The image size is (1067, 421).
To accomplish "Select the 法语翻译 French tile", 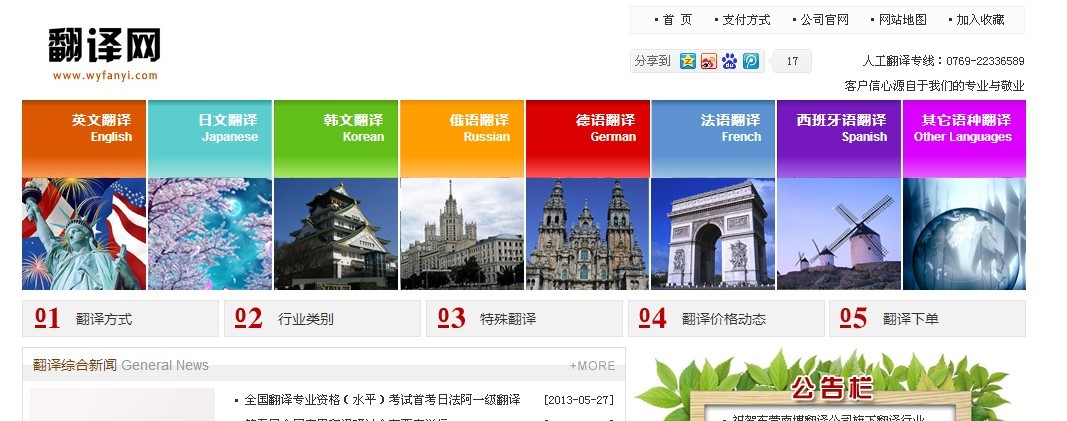I will pos(713,139).
